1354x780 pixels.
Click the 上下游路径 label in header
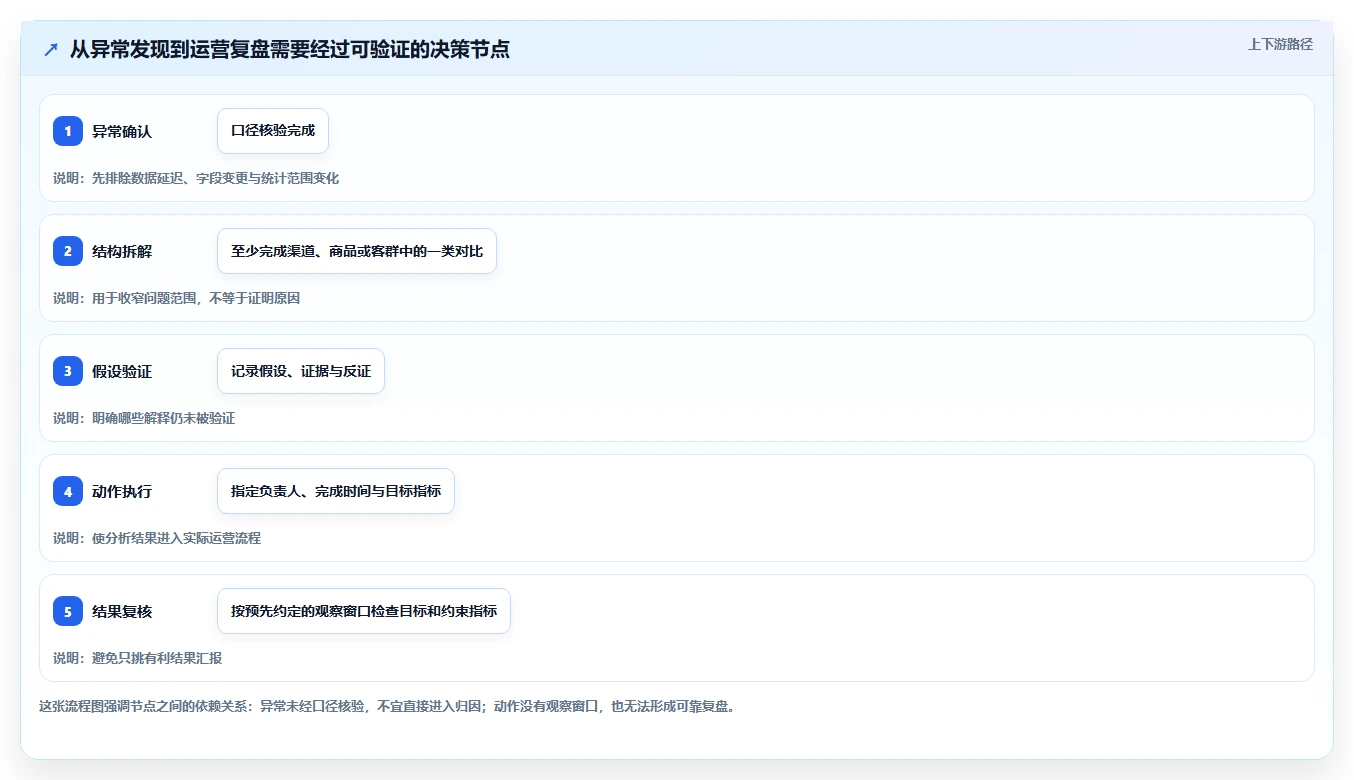(x=1280, y=44)
